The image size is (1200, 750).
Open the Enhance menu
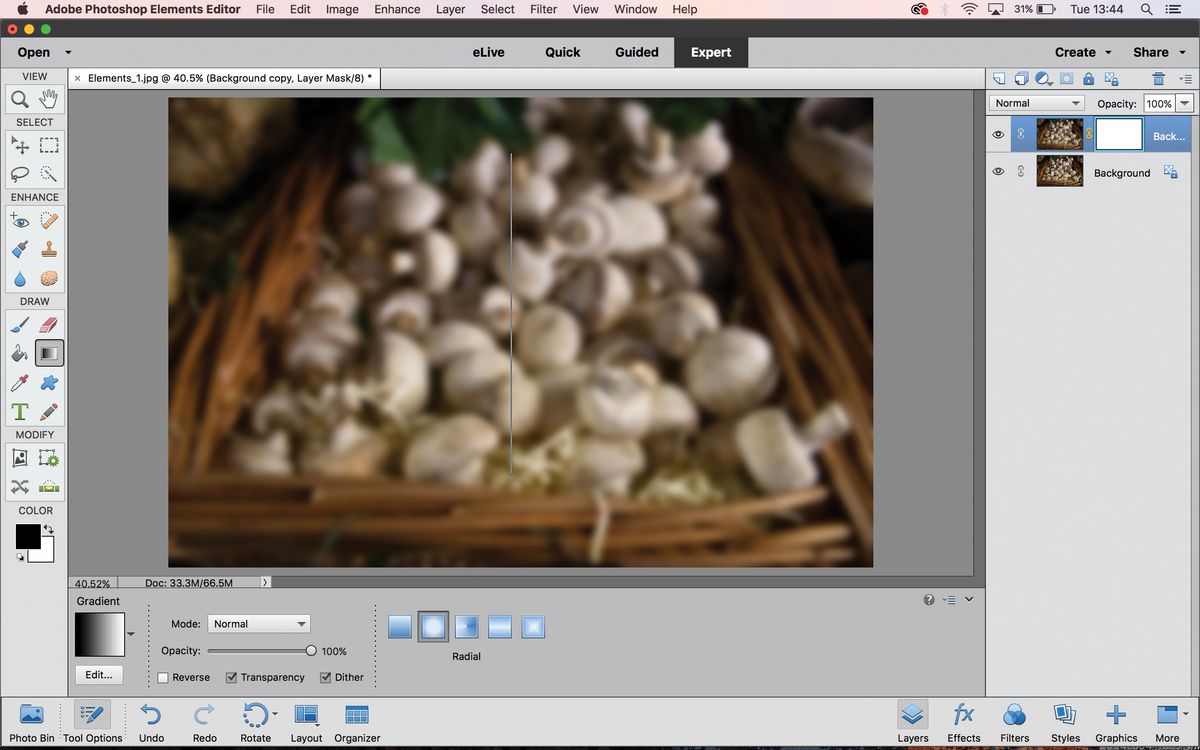click(397, 9)
